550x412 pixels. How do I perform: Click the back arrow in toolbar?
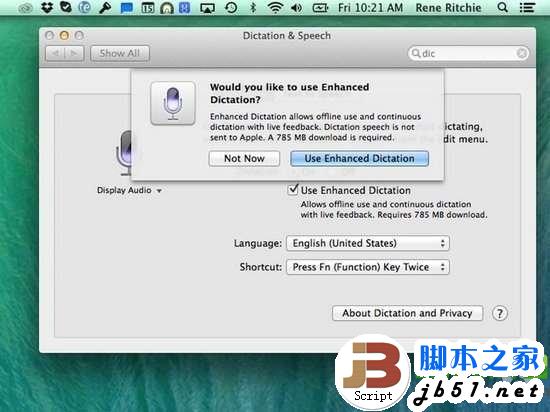55,53
